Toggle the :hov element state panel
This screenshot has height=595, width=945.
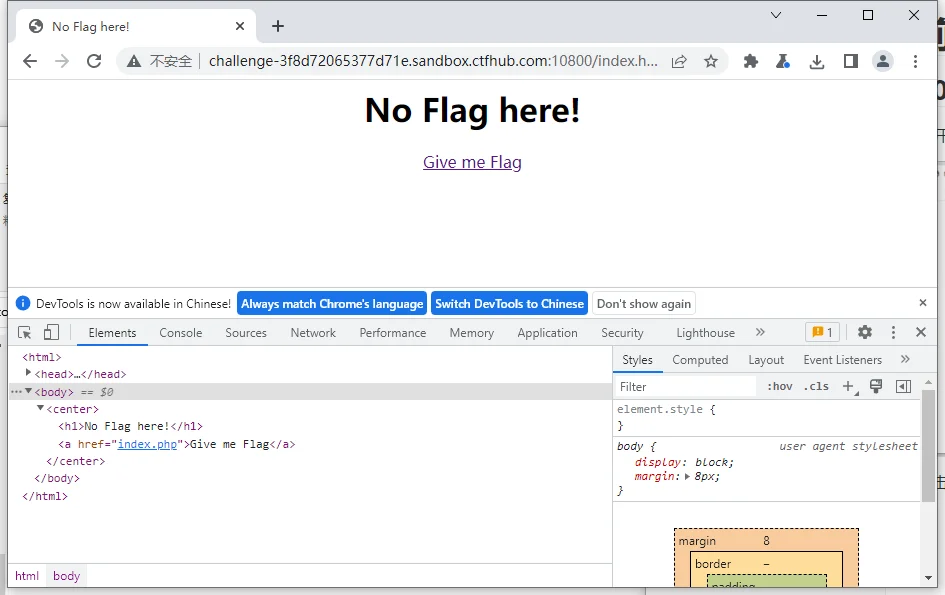pyautogui.click(x=780, y=386)
